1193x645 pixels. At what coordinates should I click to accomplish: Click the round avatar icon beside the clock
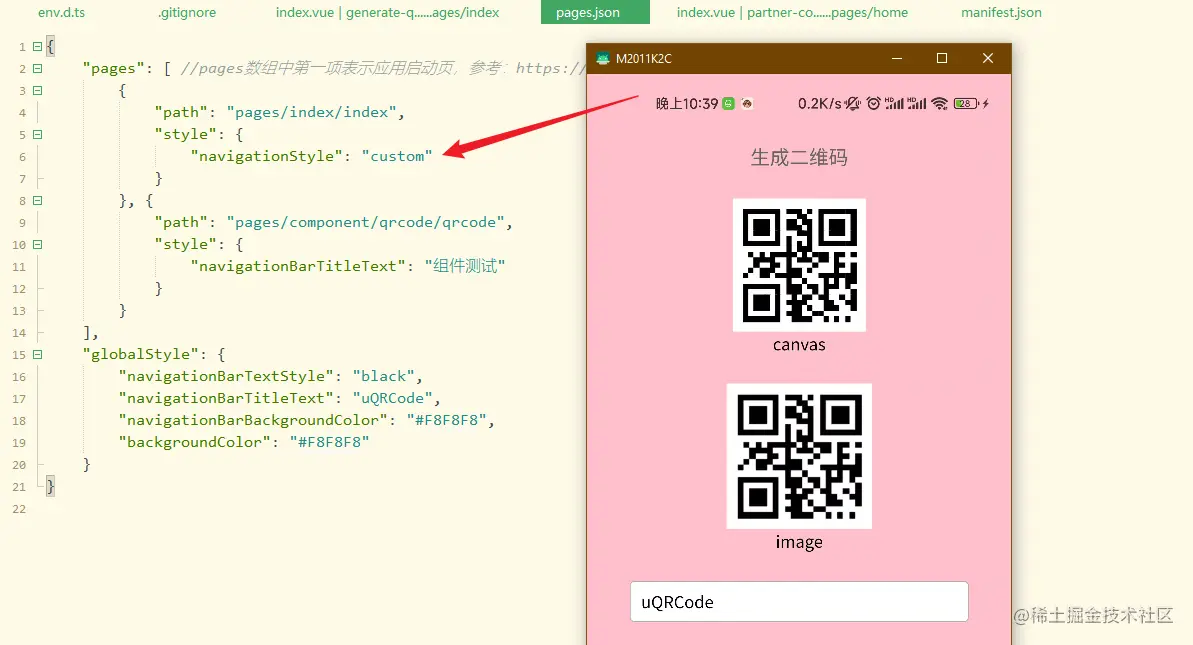pos(747,103)
